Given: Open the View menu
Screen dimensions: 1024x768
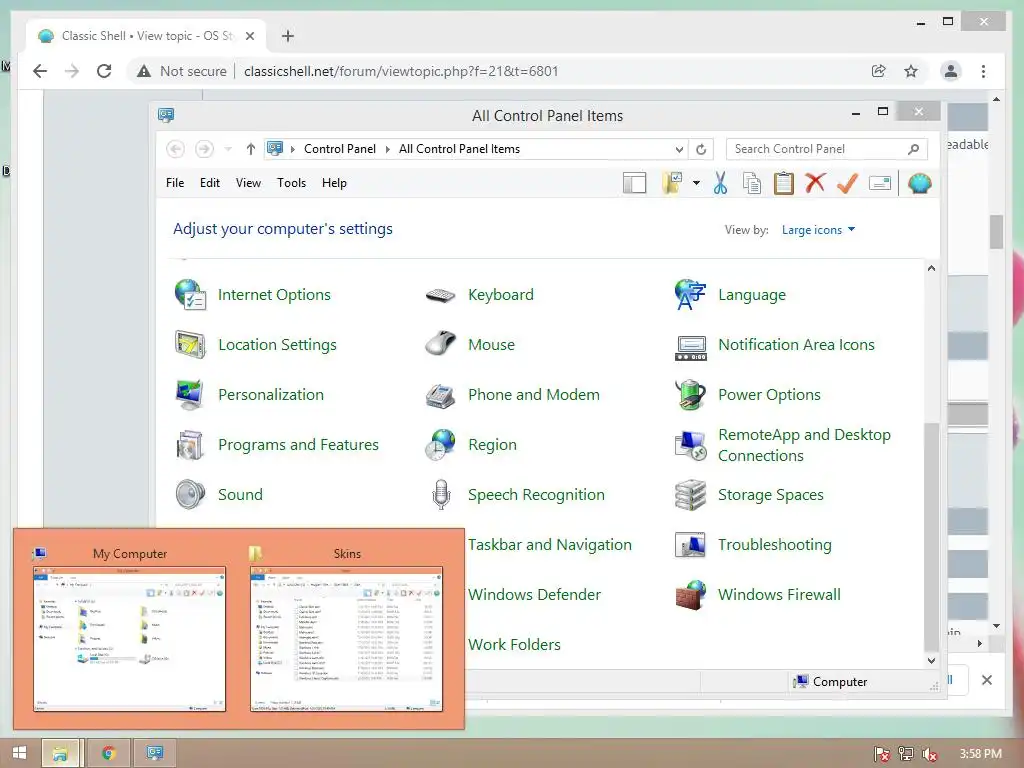Looking at the screenshot, I should [248, 183].
